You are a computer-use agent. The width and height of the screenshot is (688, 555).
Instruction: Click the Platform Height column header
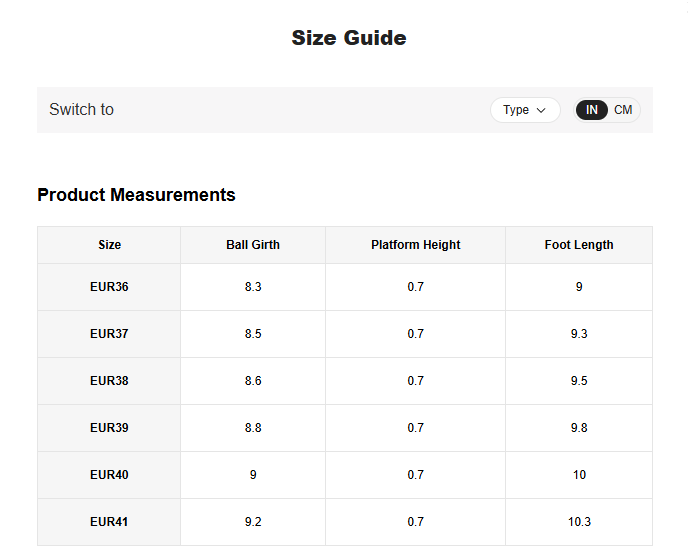pyautogui.click(x=415, y=245)
